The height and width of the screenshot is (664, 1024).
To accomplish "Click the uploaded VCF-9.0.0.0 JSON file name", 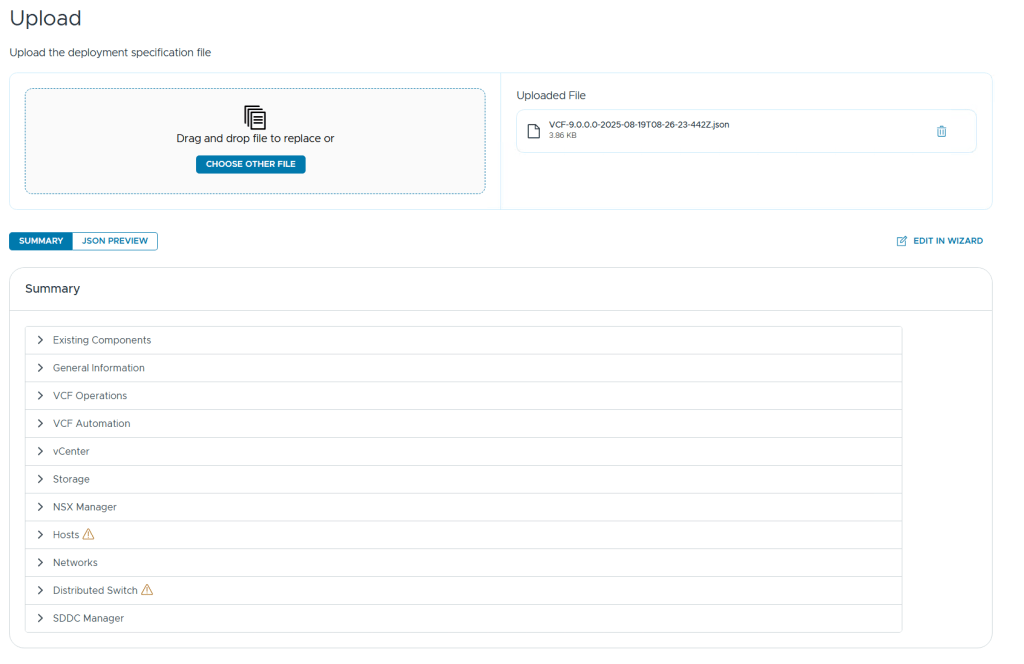I will (x=639, y=125).
